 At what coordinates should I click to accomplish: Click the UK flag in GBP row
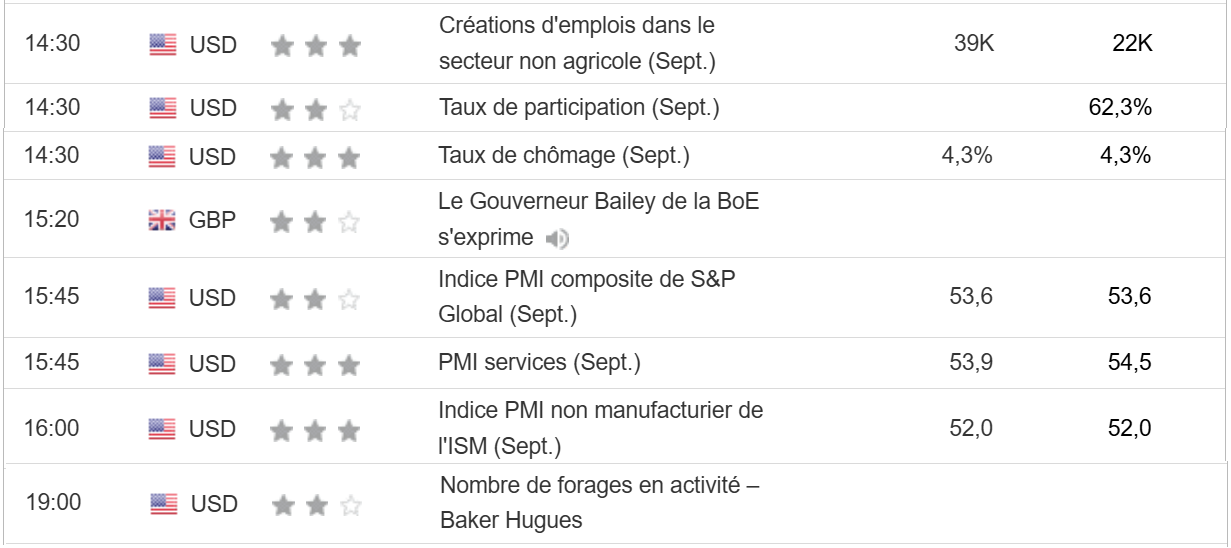pyautogui.click(x=162, y=221)
